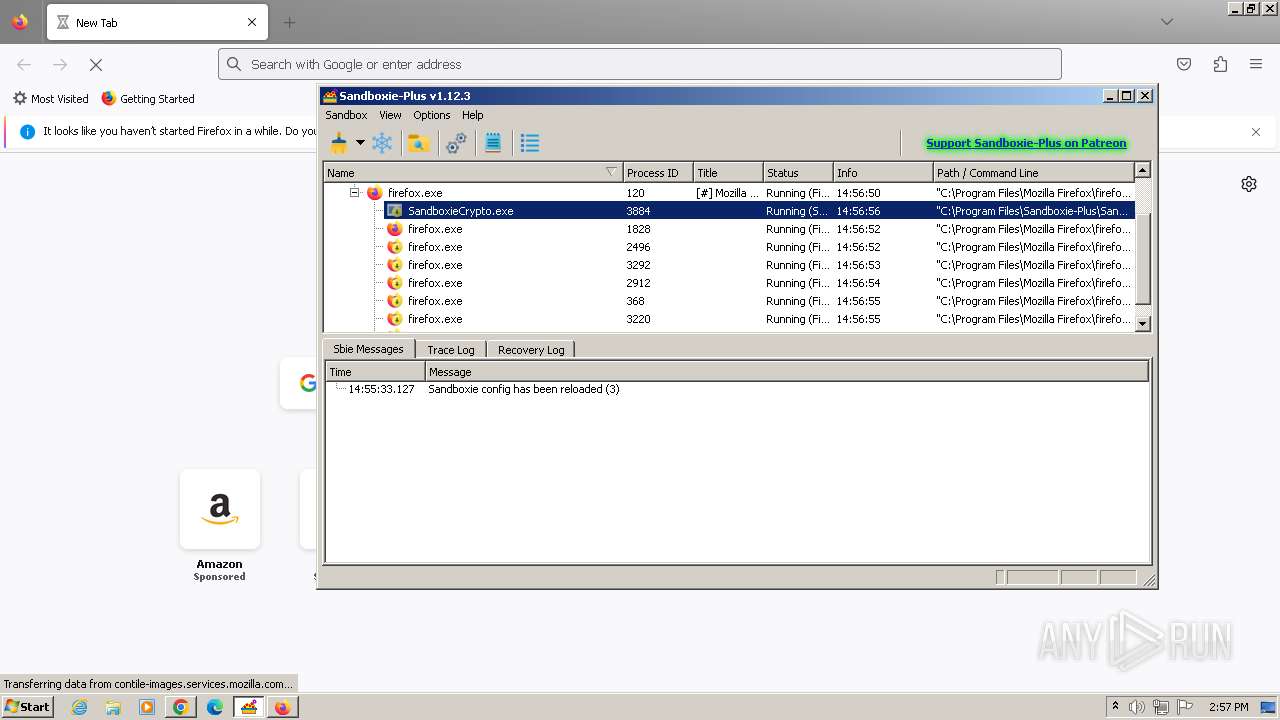Viewport: 1280px width, 720px height.
Task: Click the SandboxieCrypto.exe row icon
Action: [394, 211]
